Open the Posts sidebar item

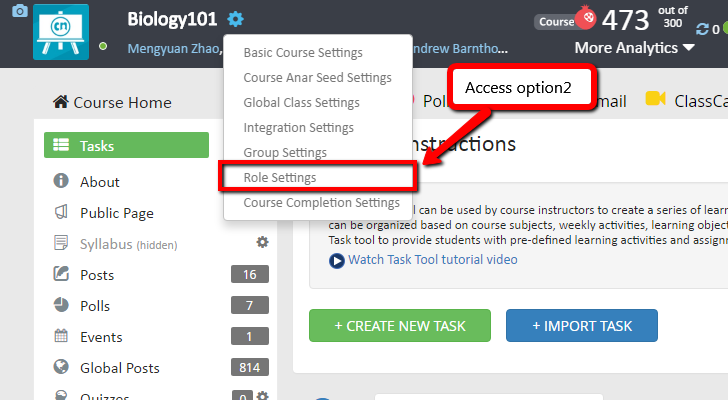coord(97,275)
